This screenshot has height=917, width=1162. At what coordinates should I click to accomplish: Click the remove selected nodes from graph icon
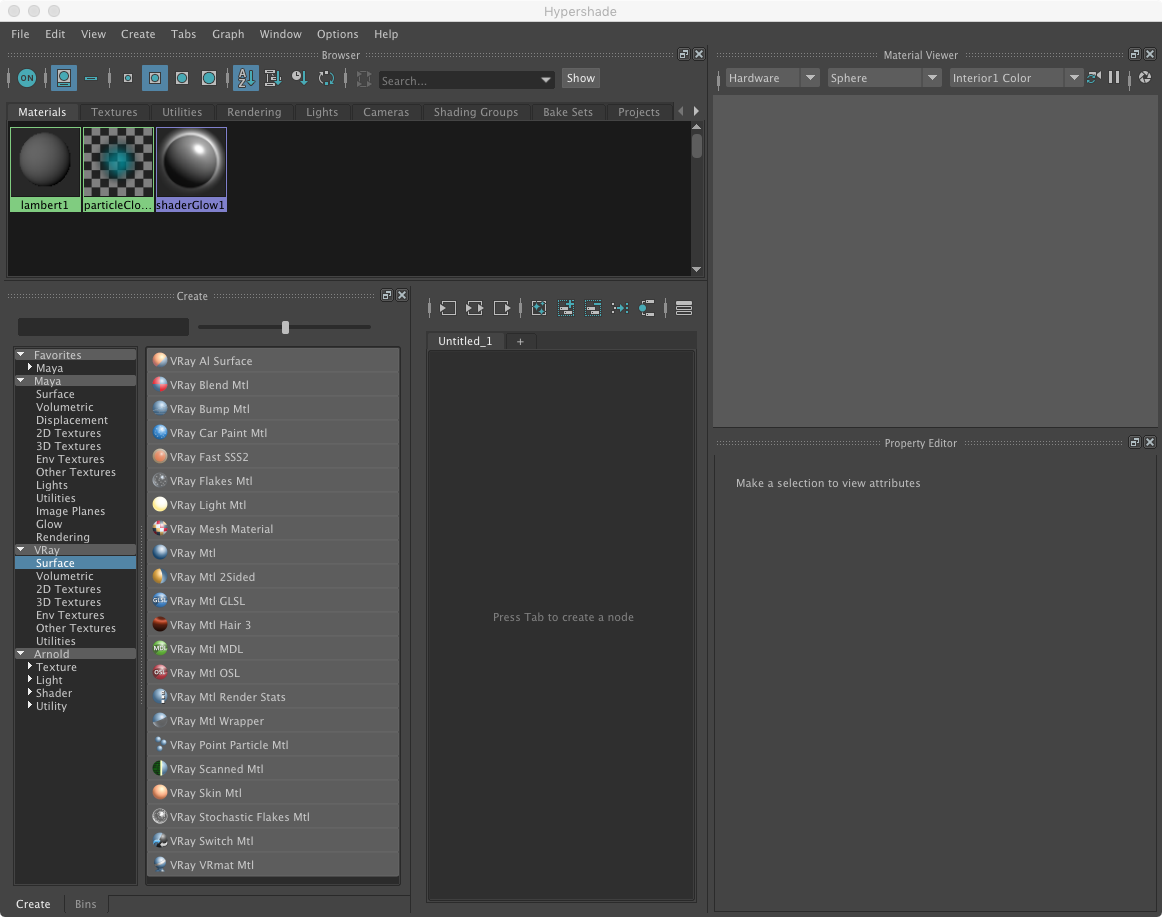tap(593, 308)
